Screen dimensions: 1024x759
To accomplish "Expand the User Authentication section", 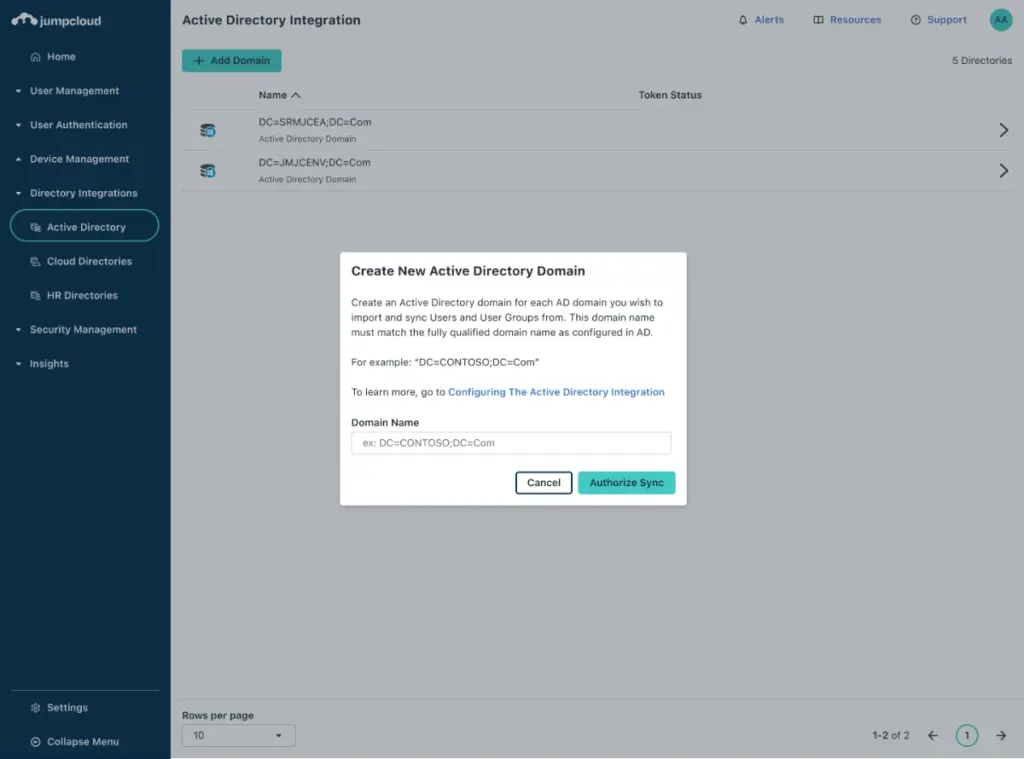I will click(78, 125).
